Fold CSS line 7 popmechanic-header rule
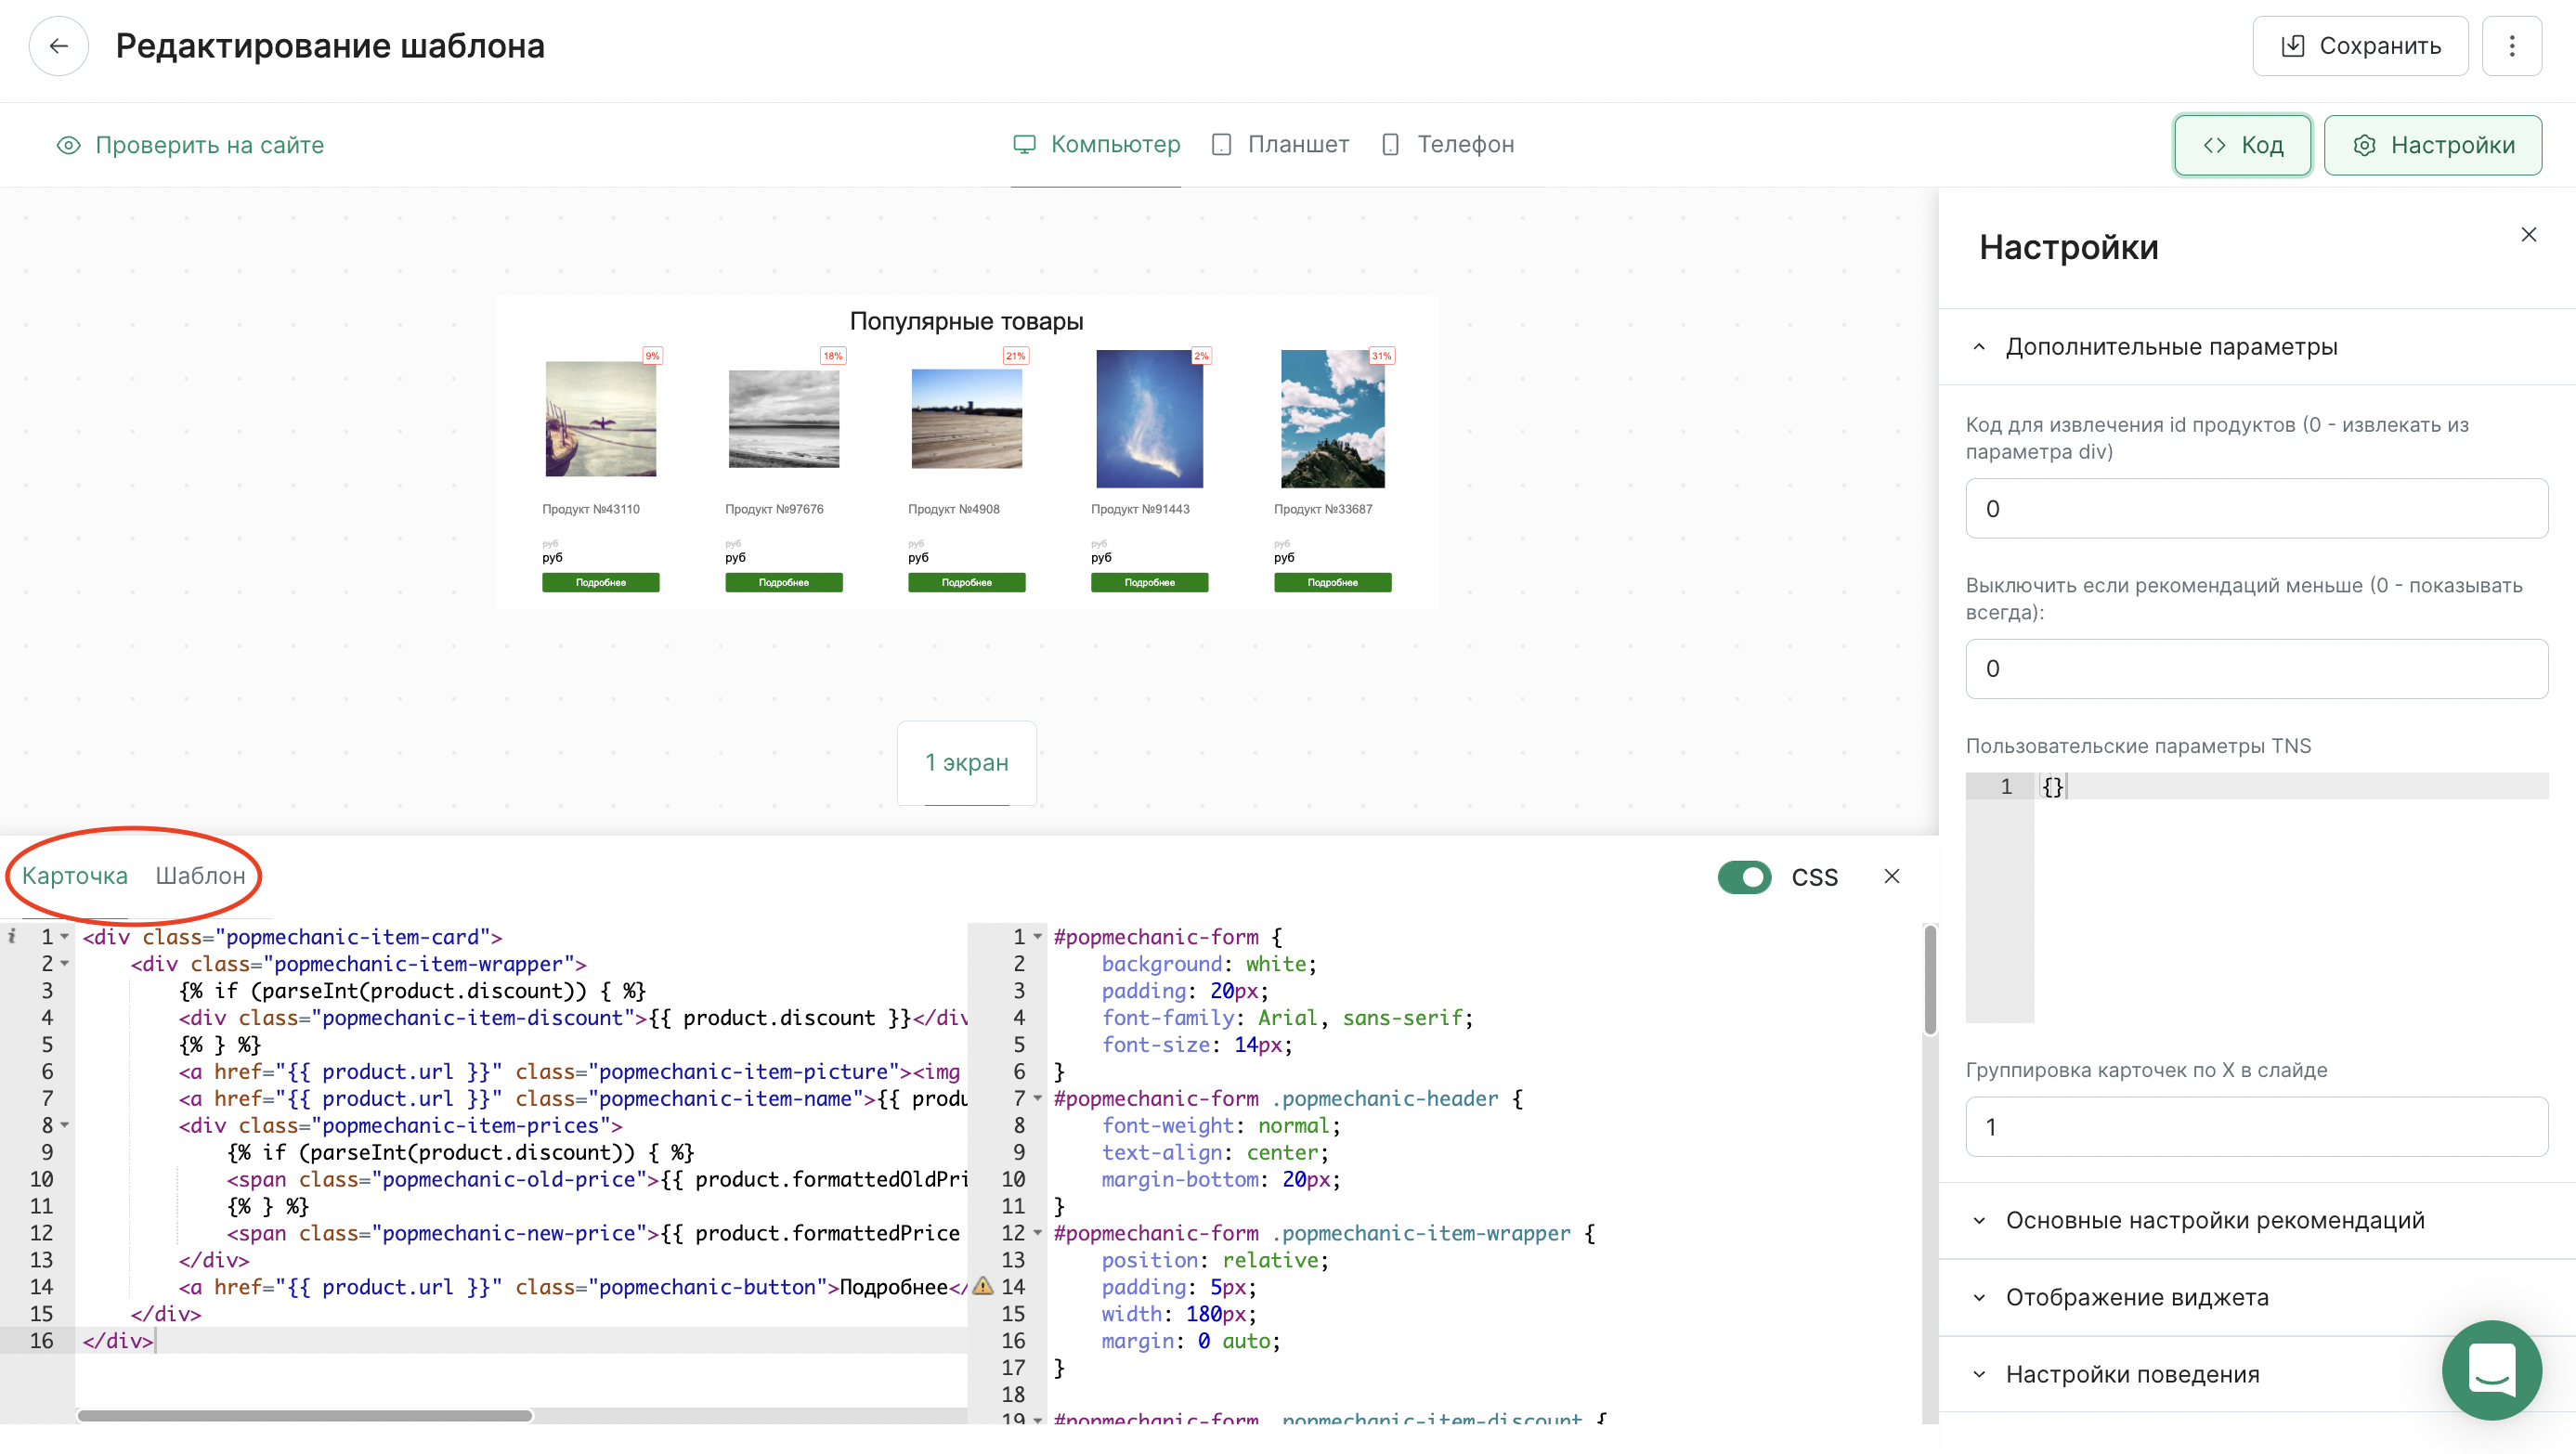The image size is (2576, 1454). click(1038, 1098)
